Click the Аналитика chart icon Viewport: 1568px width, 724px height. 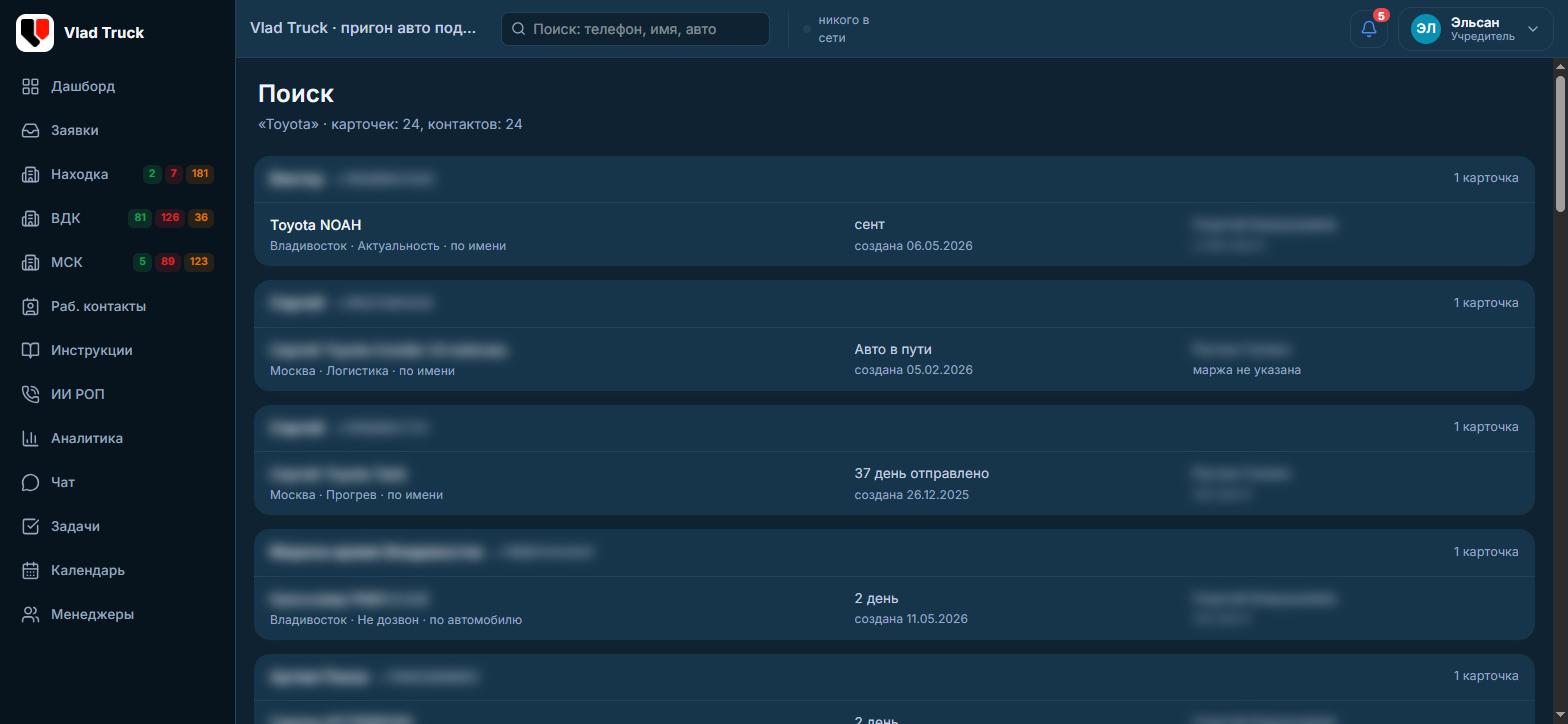(31, 439)
